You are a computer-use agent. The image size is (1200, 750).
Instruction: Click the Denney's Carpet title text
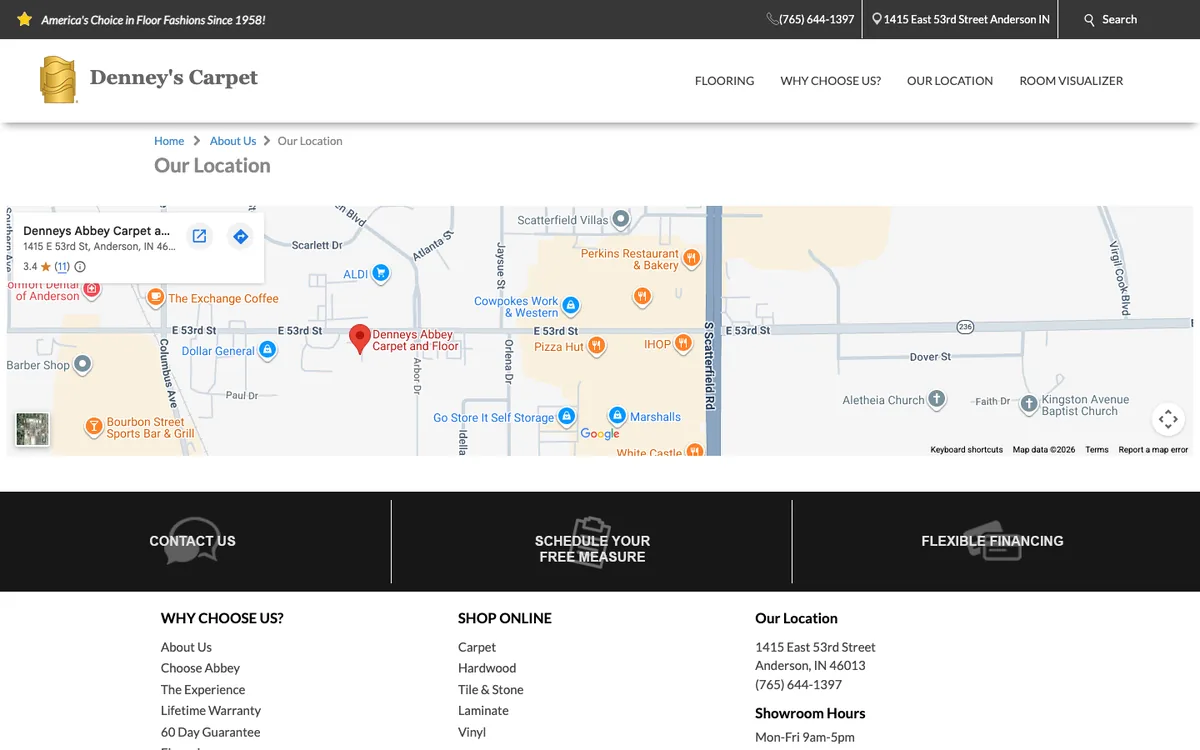coord(174,78)
